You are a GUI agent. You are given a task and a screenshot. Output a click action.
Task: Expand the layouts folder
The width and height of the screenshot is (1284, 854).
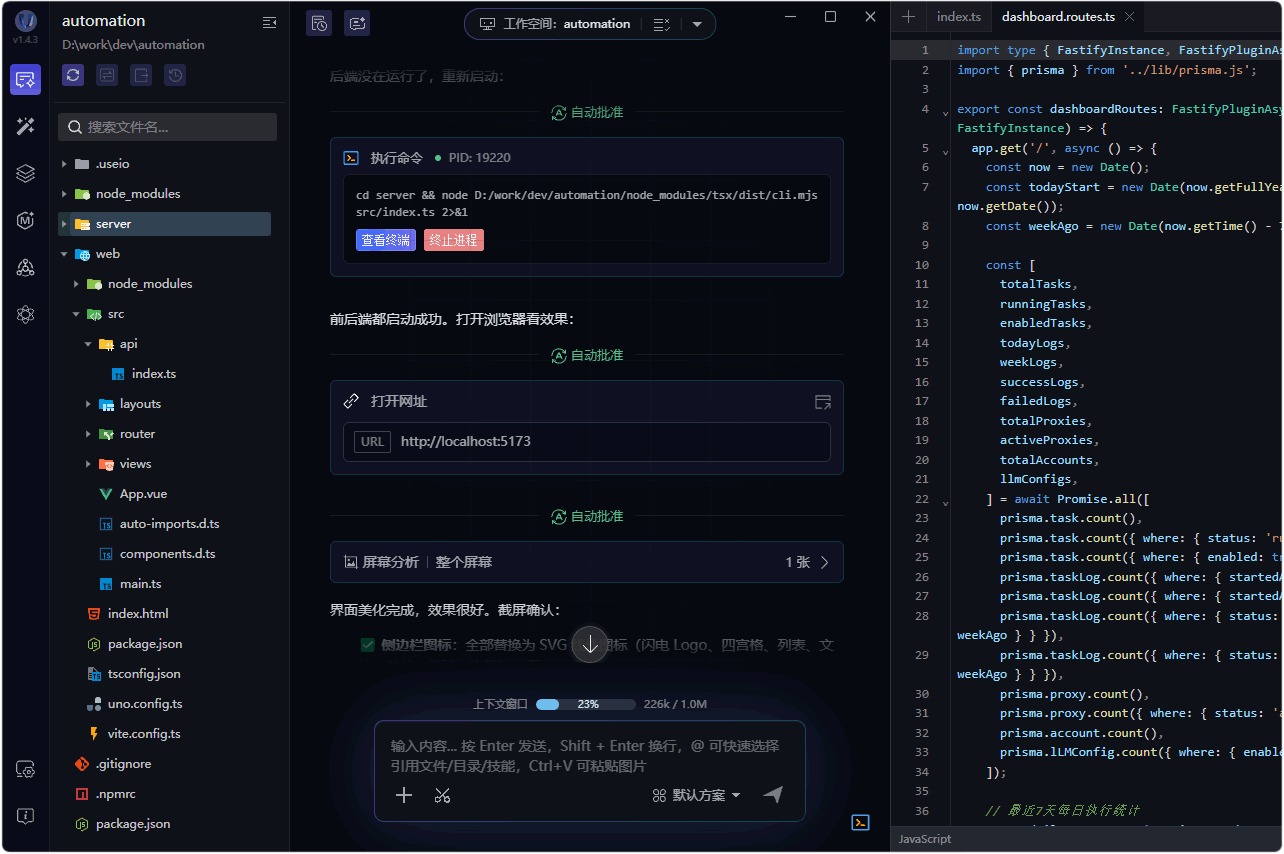[88, 404]
